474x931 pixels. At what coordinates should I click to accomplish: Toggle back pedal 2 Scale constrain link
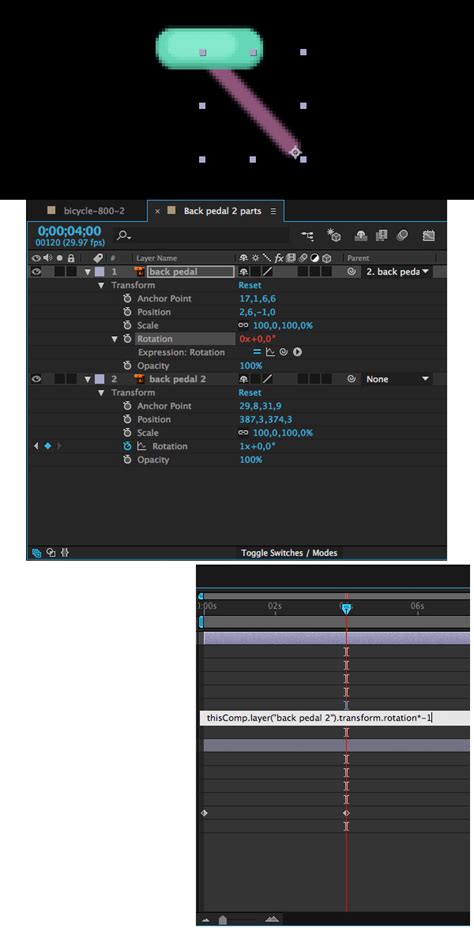[244, 433]
